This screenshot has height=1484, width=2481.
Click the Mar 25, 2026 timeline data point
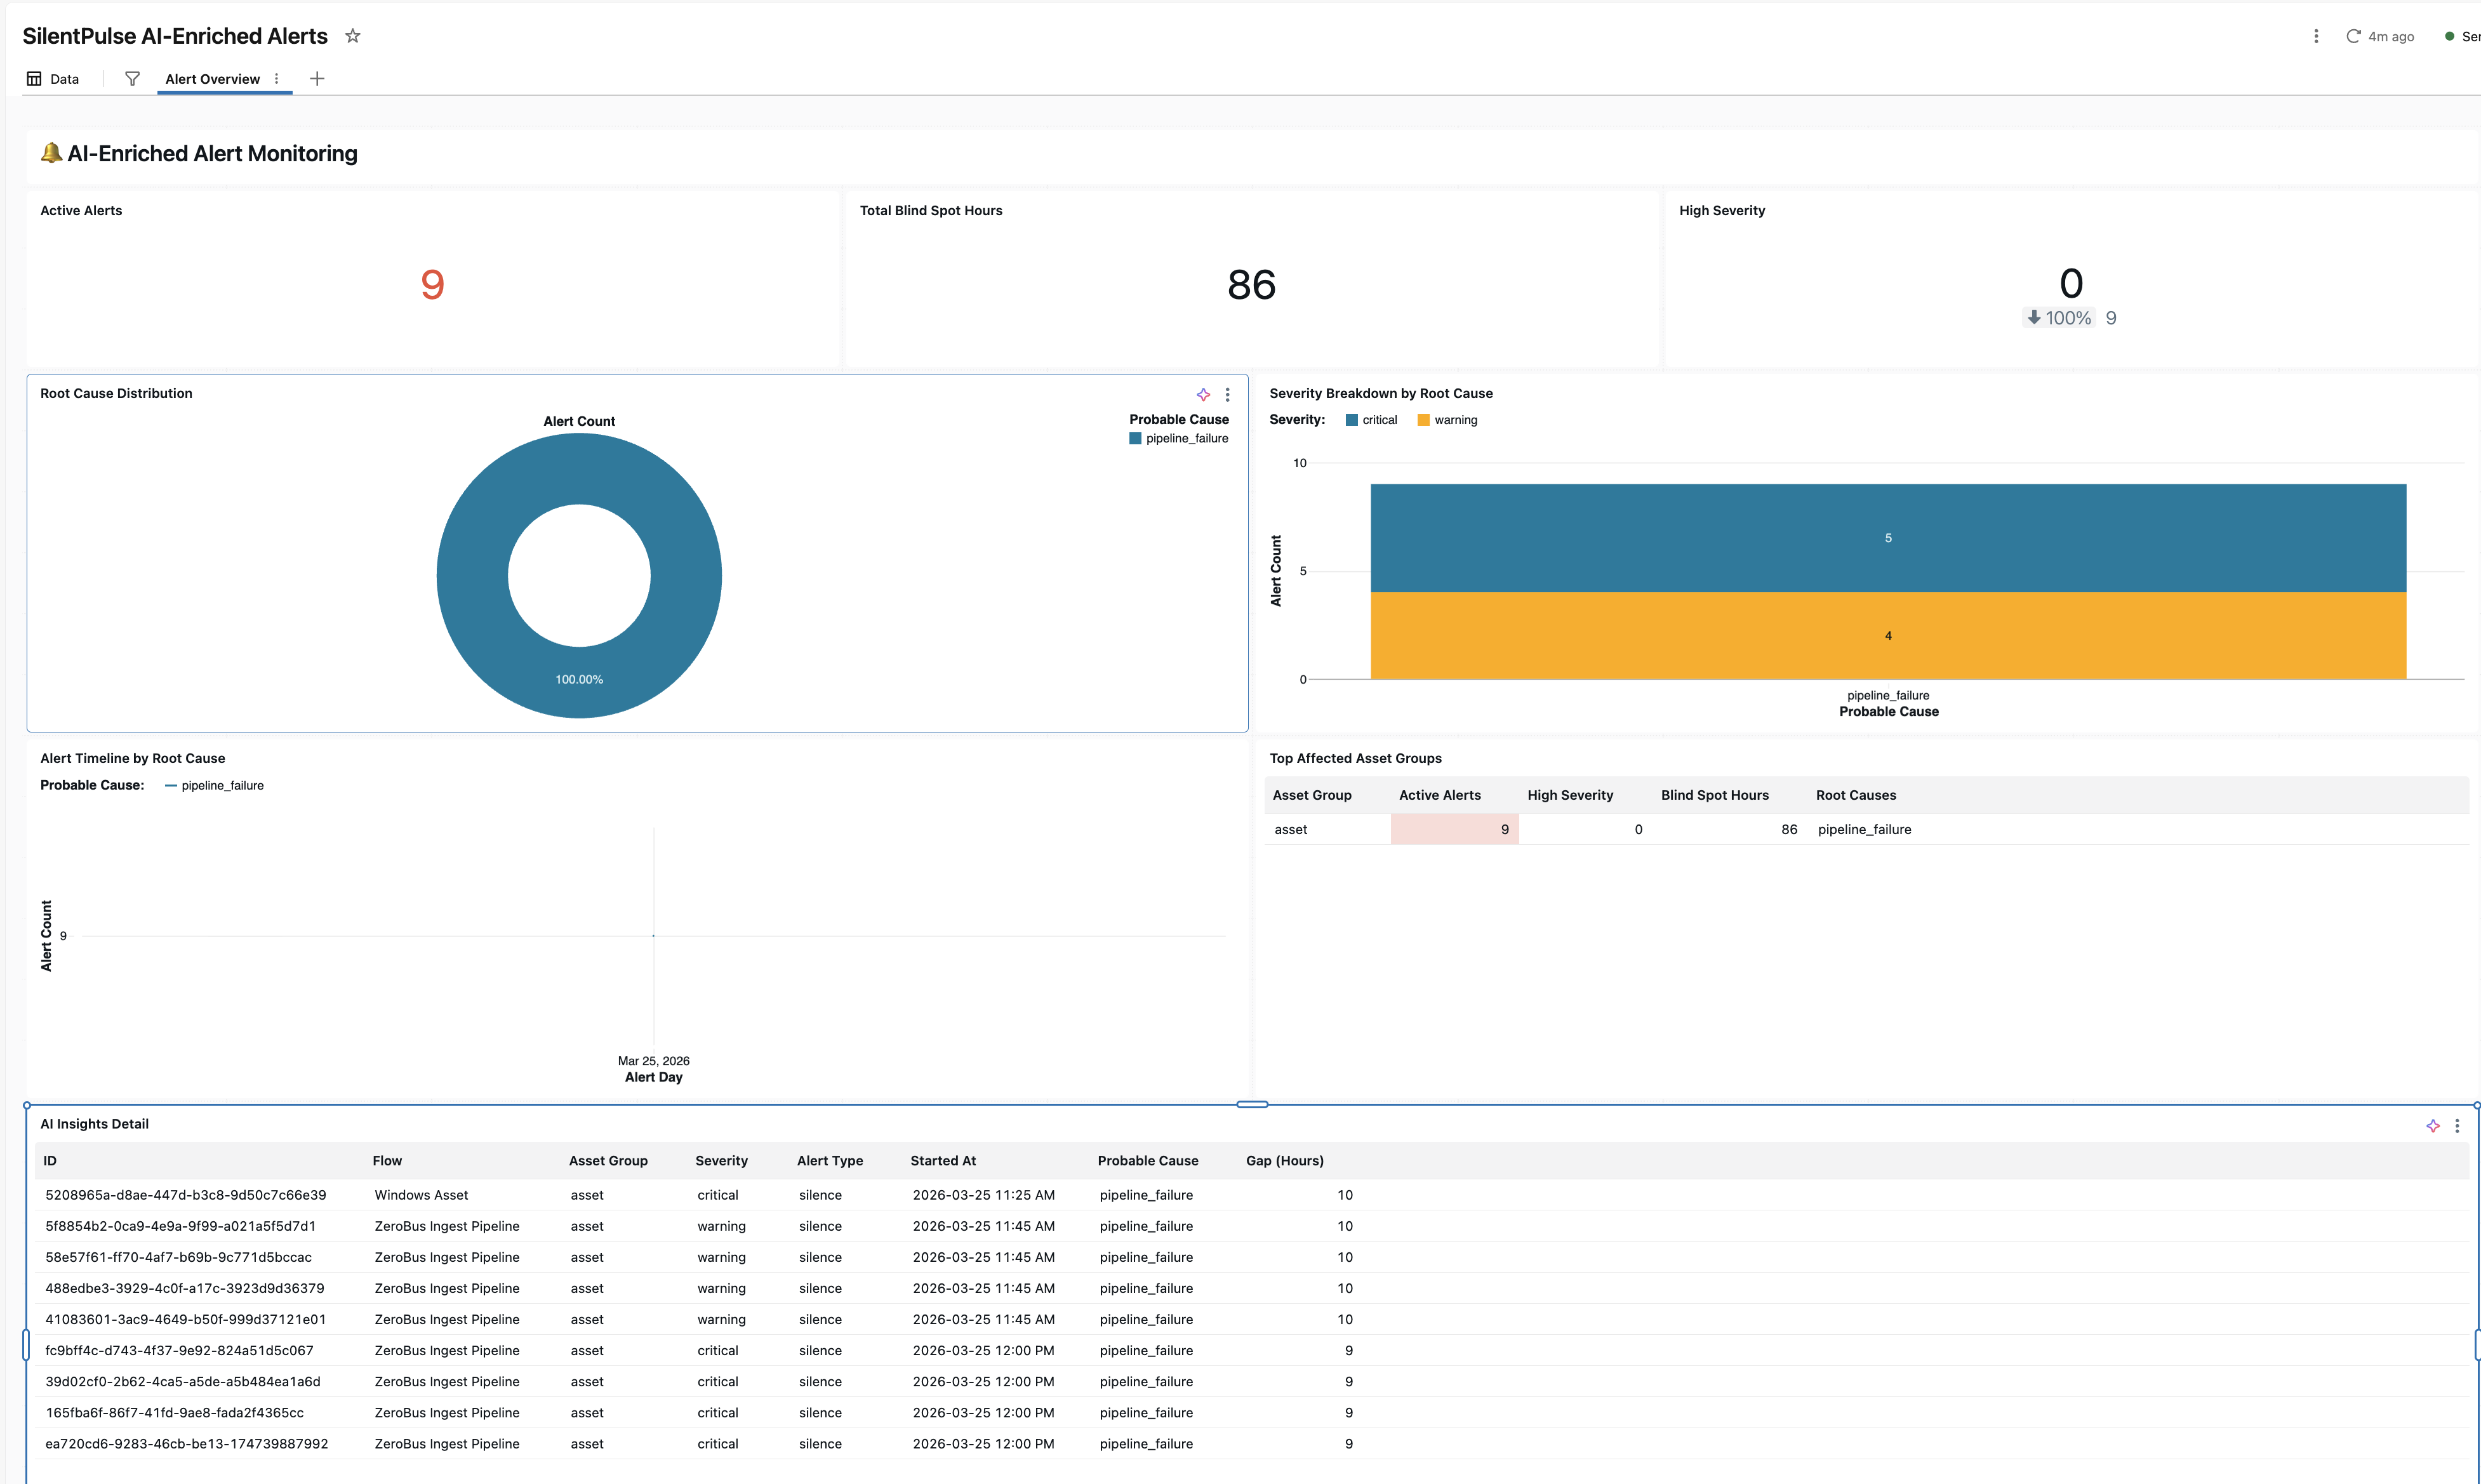click(x=653, y=936)
